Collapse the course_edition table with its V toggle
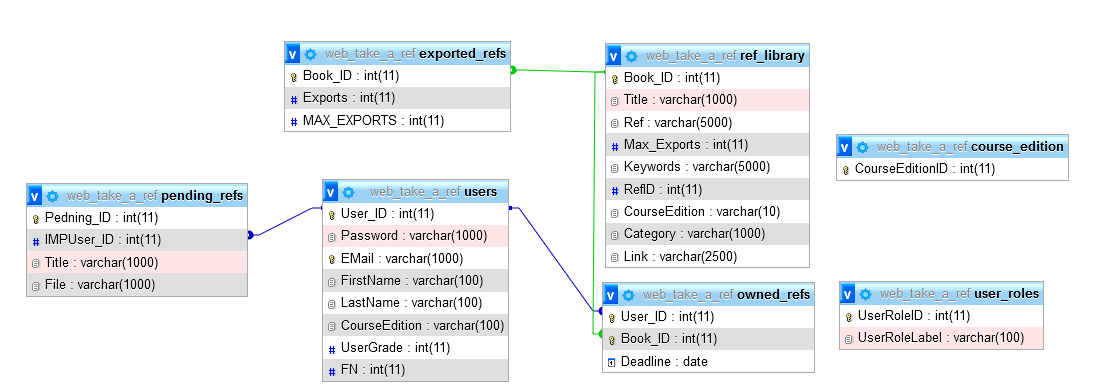 pyautogui.click(x=844, y=147)
